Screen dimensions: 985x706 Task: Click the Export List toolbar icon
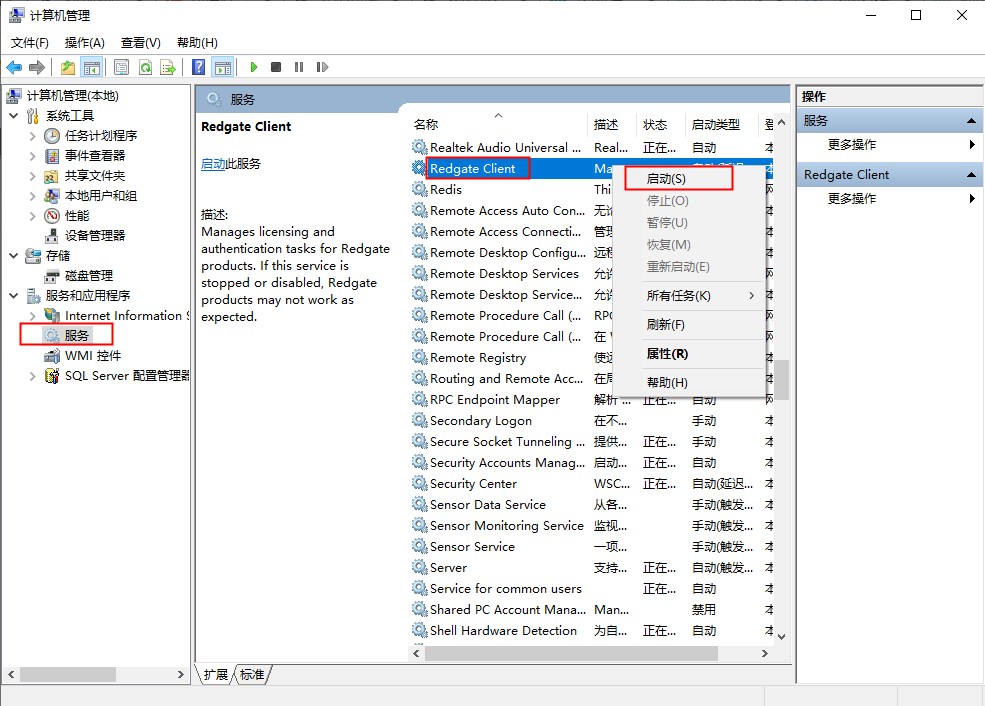pyautogui.click(x=168, y=67)
